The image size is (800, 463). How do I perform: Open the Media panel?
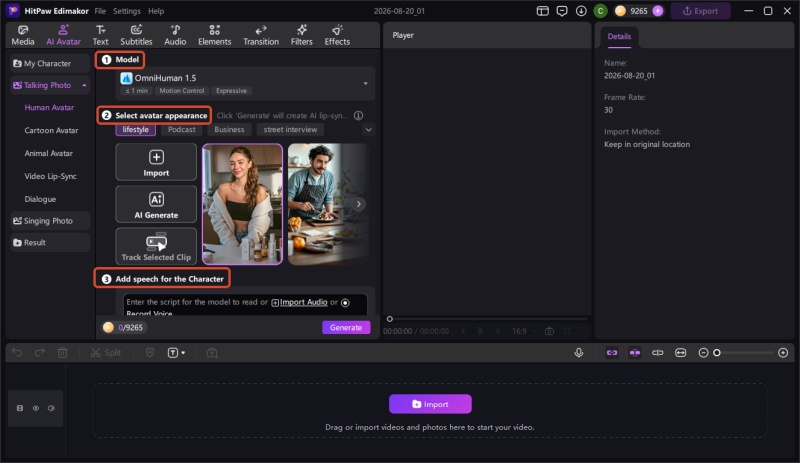23,35
